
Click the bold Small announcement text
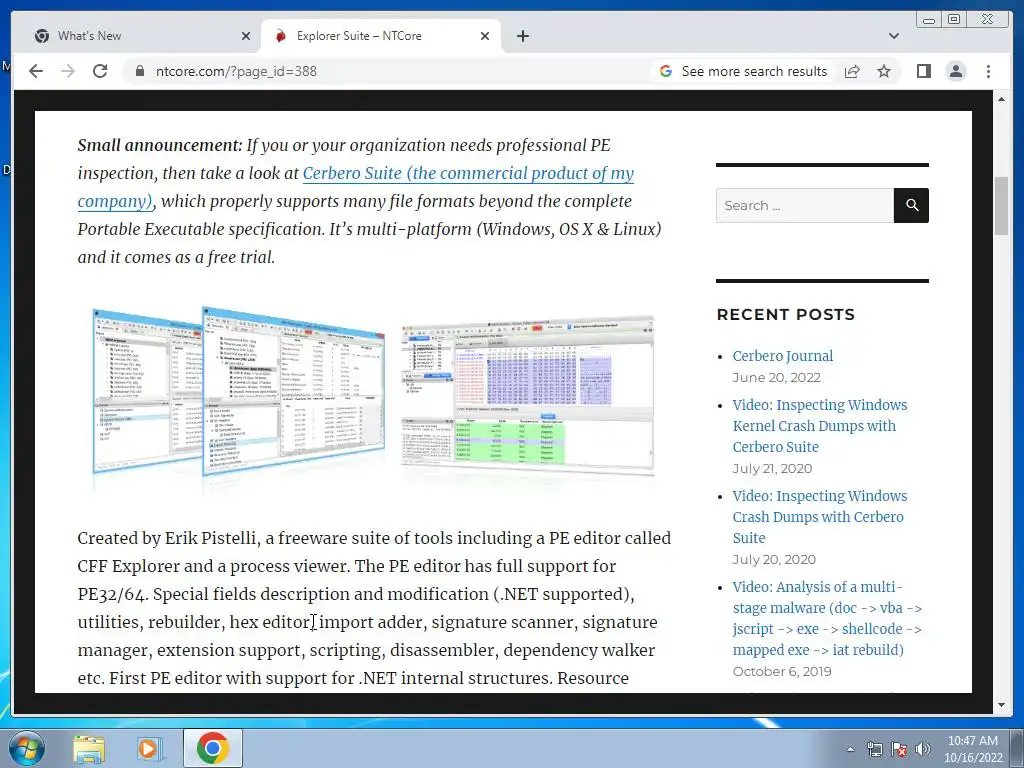click(160, 145)
